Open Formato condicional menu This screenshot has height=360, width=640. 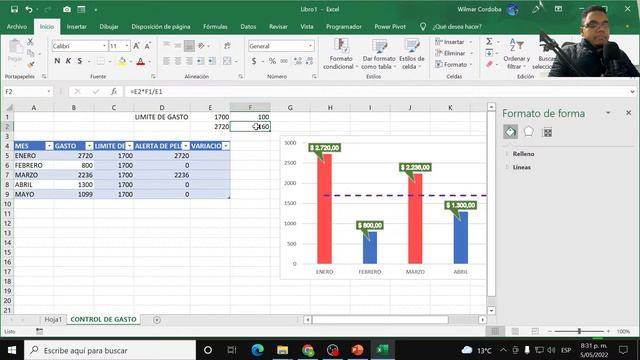pos(340,54)
